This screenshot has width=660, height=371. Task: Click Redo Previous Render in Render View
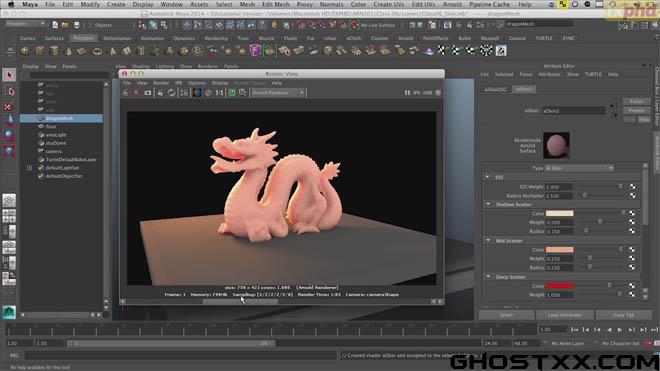[x=126, y=93]
